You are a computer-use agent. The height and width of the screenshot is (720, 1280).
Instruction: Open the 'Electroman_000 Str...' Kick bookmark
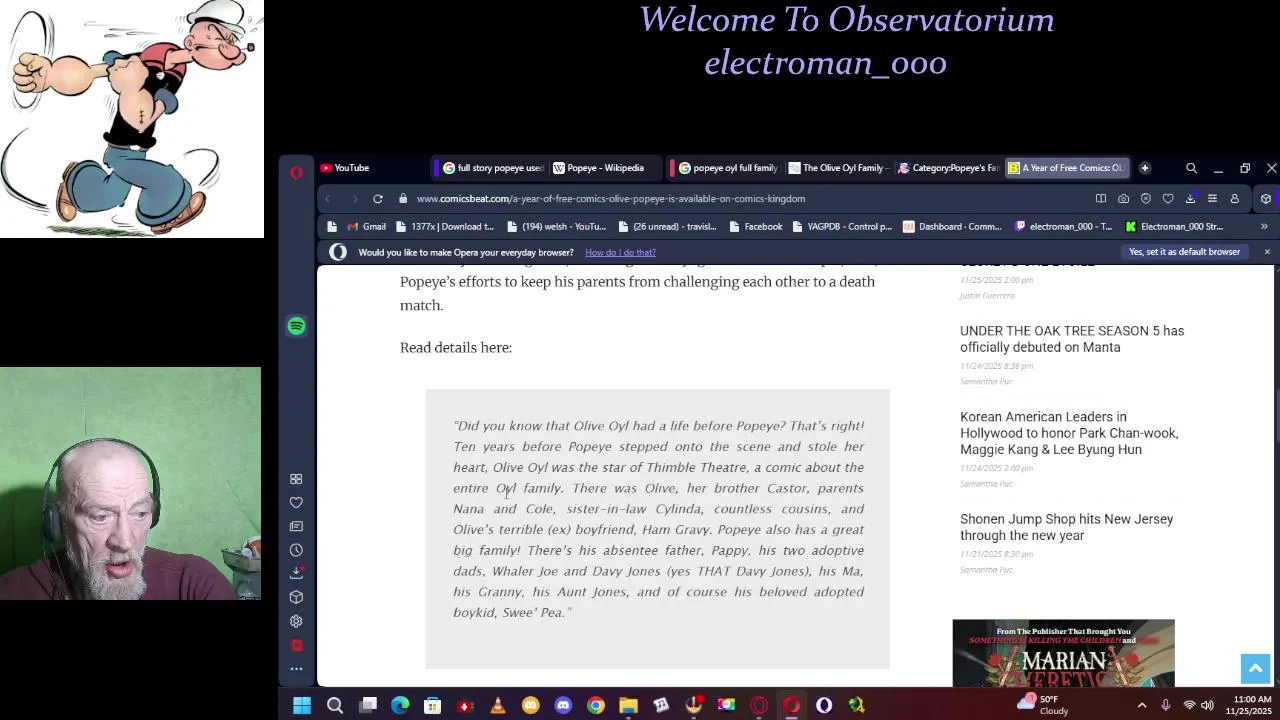pos(1174,227)
